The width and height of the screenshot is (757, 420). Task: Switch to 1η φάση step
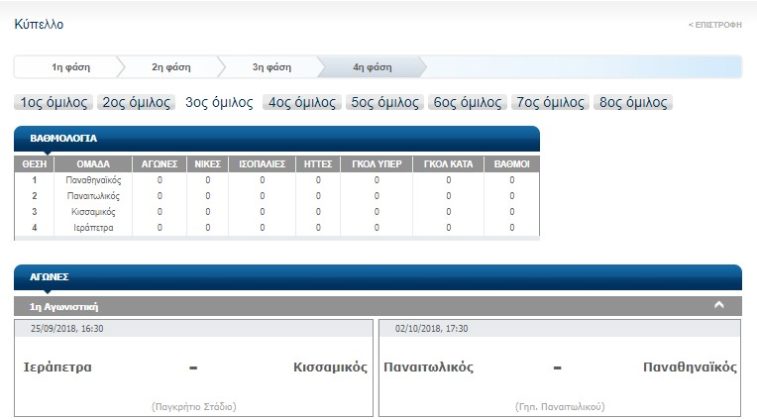70,67
